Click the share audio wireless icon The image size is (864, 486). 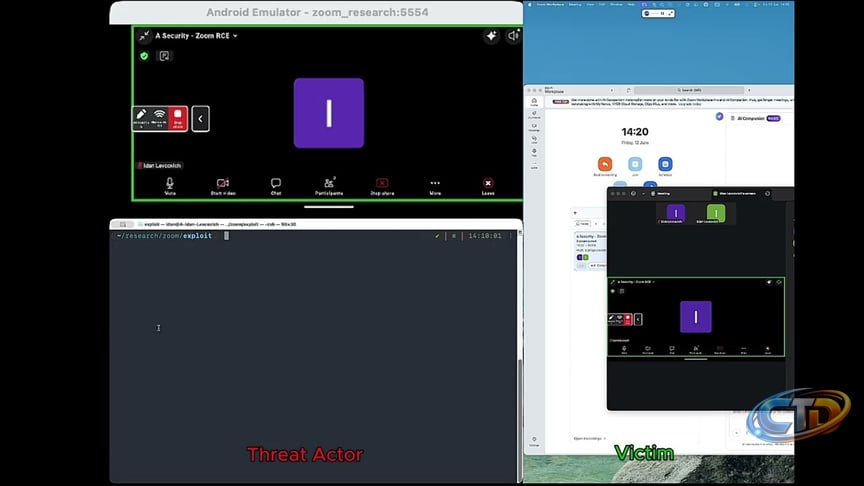tap(159, 118)
